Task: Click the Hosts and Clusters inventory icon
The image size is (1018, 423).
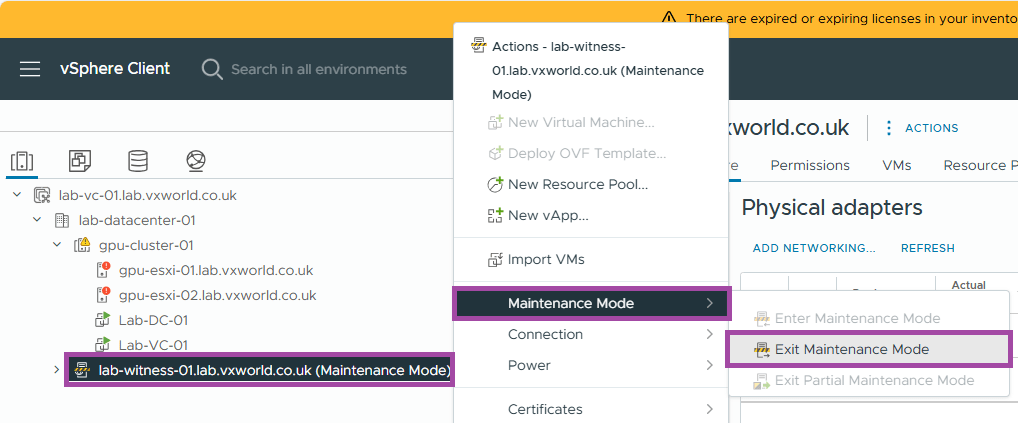Action: (x=22, y=161)
